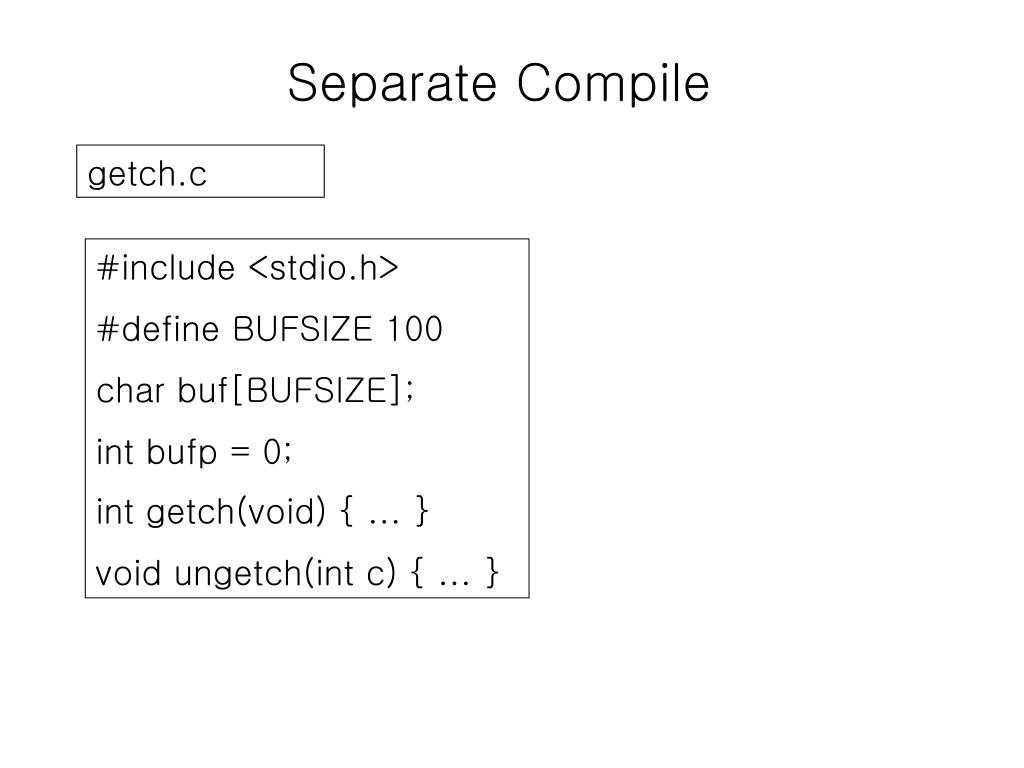Click the BUFSIZE macro name in define
The image size is (1024, 768).
click(302, 328)
